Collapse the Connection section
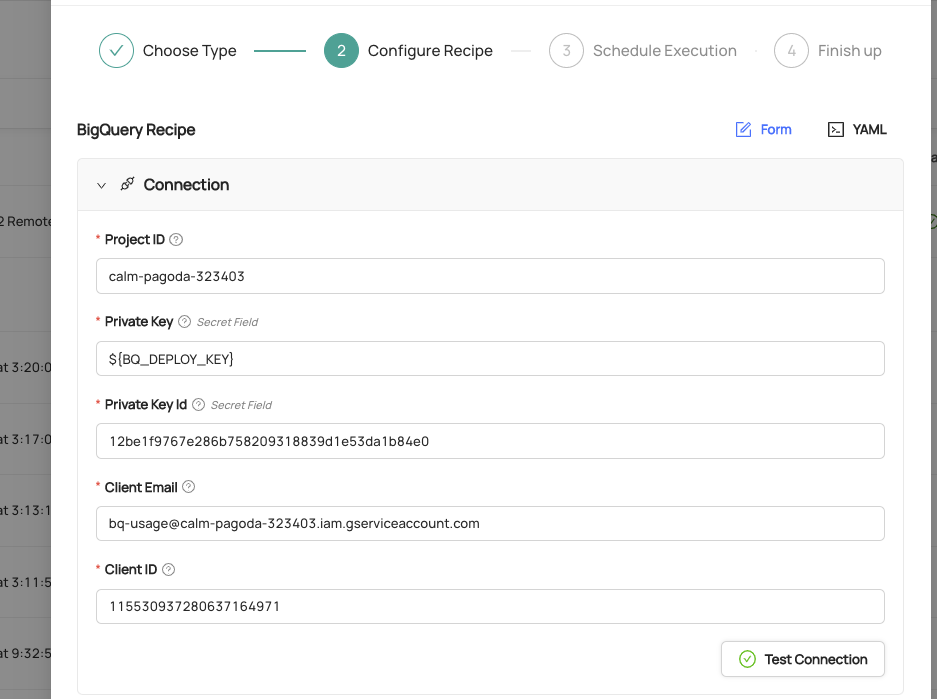This screenshot has height=699, width=937. click(101, 185)
